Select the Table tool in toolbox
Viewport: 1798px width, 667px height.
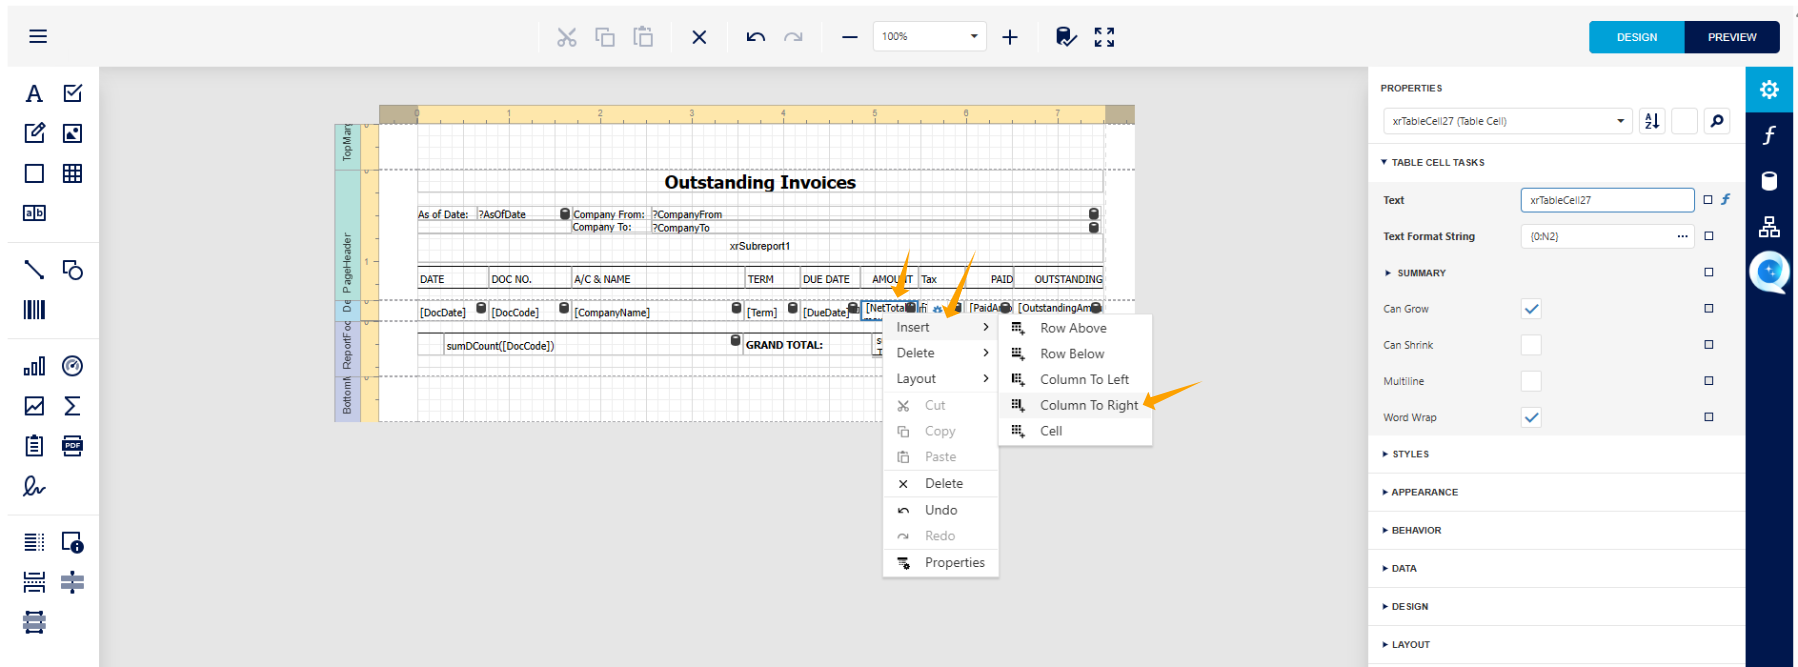72,173
